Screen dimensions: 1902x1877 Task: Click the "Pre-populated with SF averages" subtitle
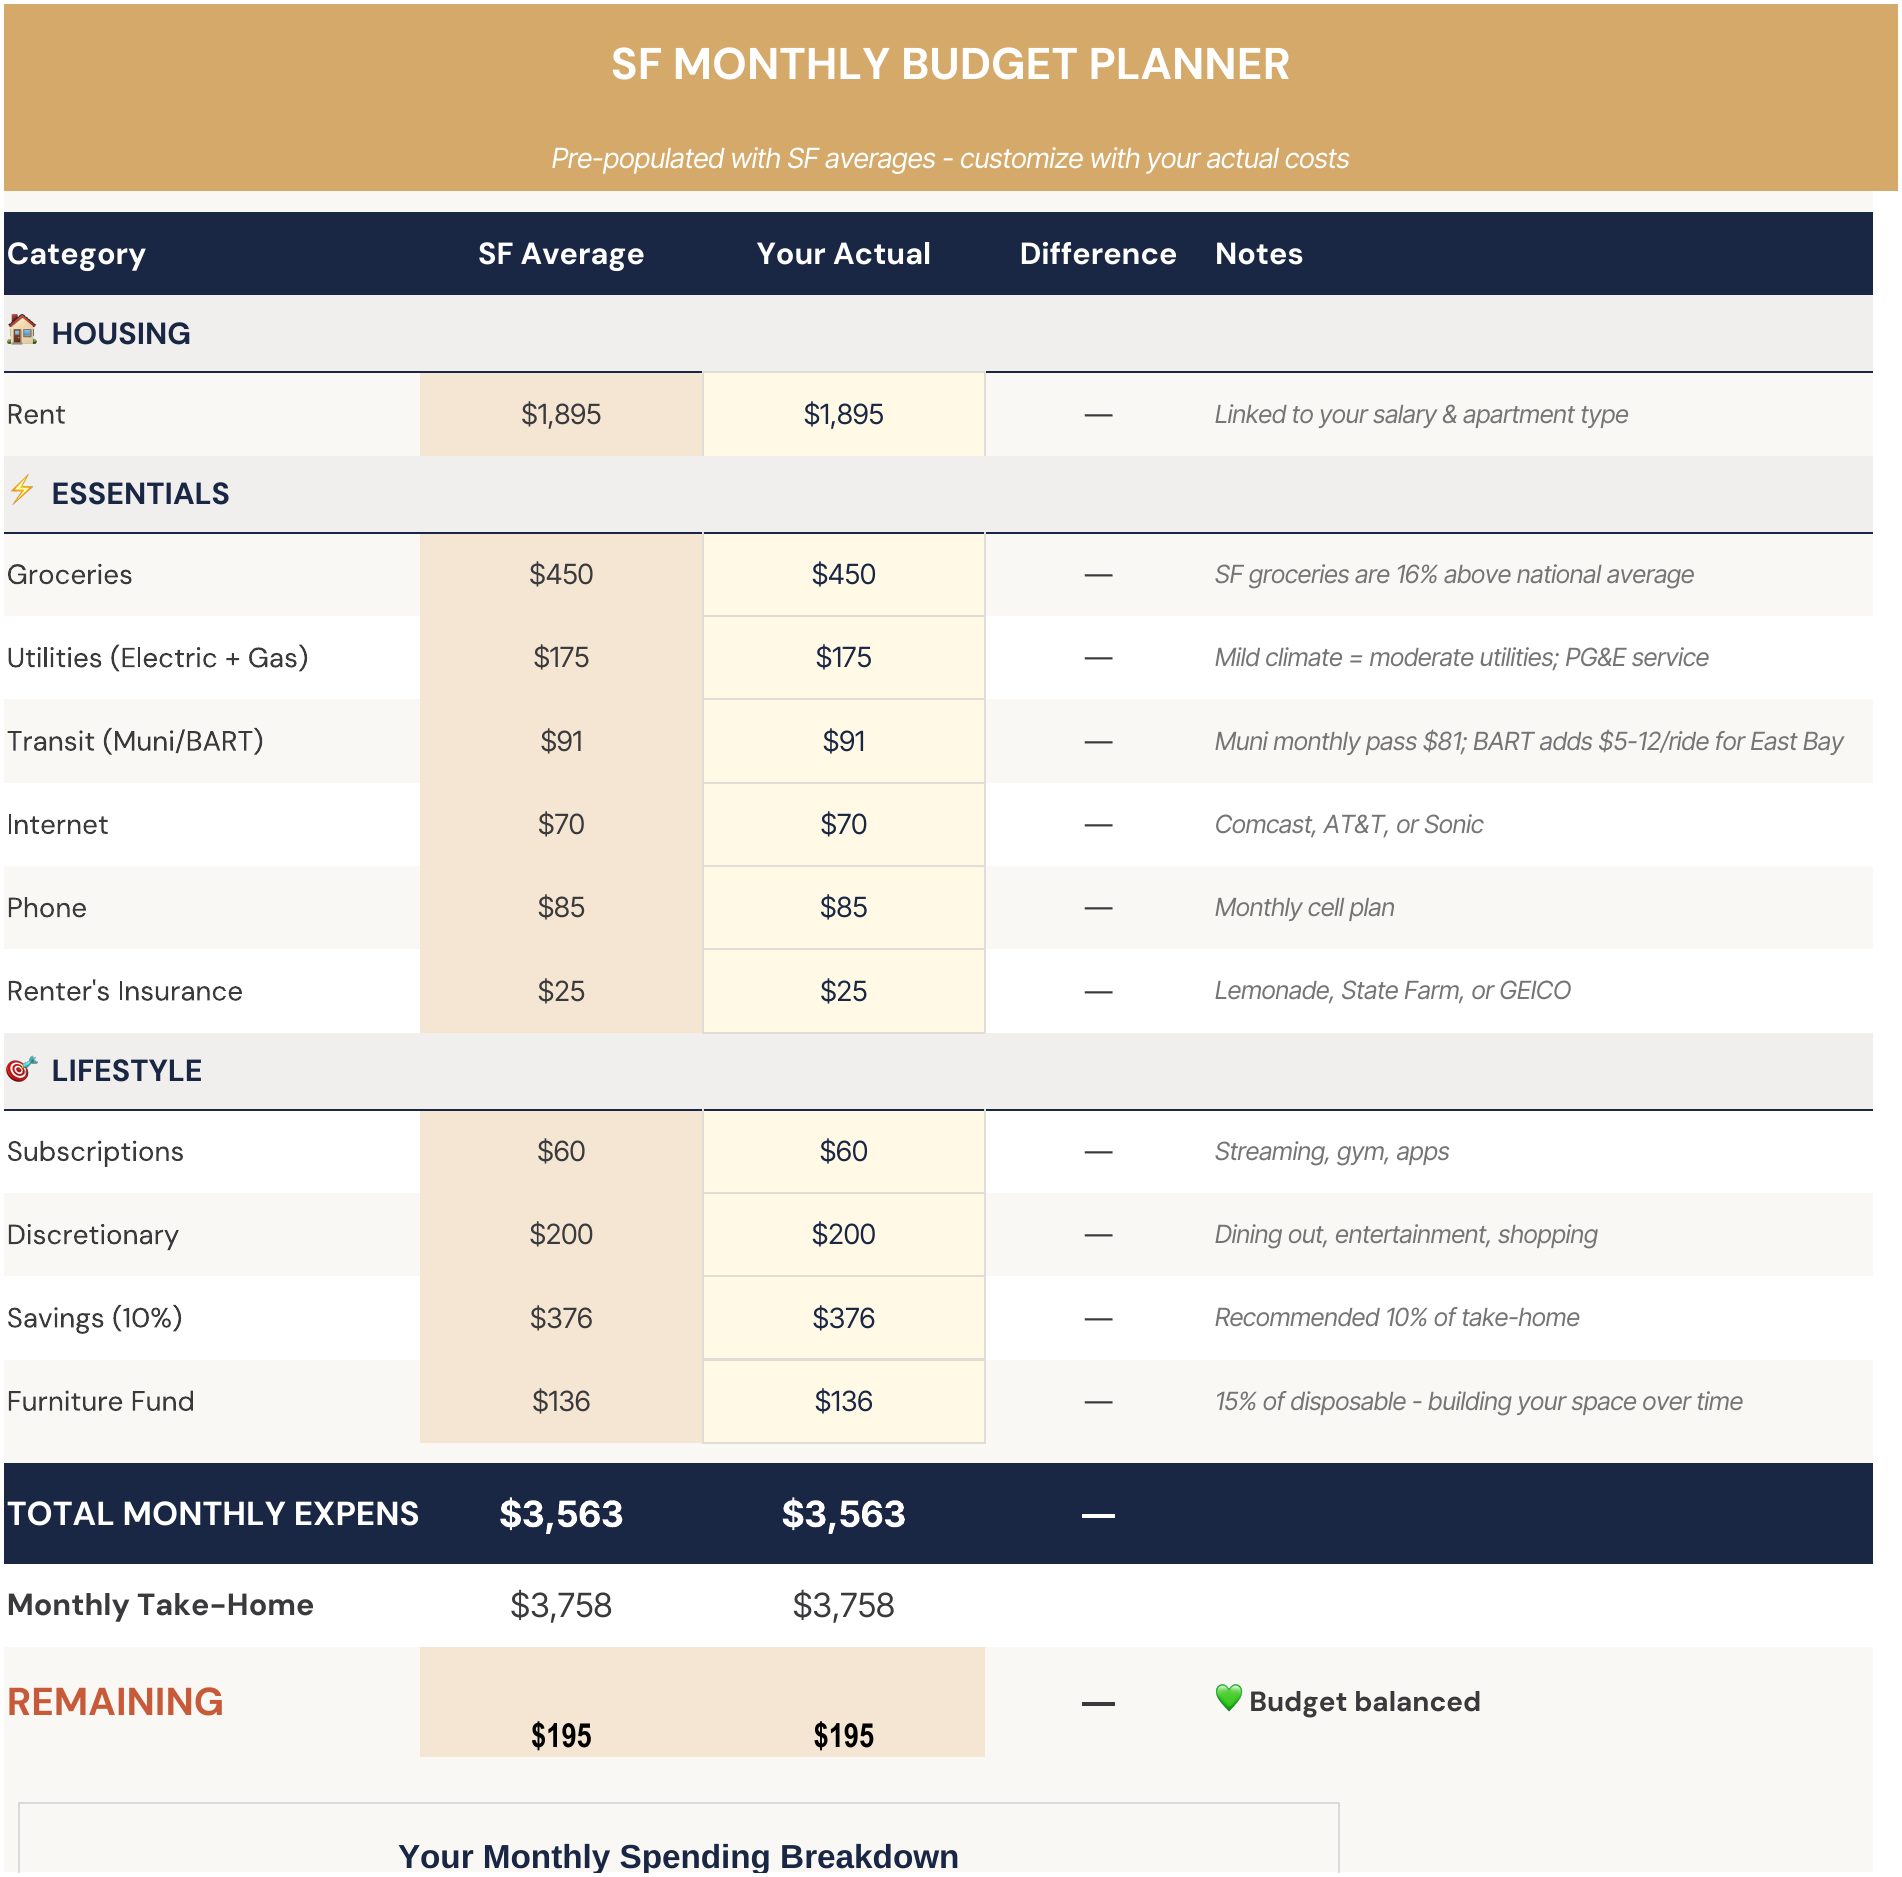coord(950,159)
